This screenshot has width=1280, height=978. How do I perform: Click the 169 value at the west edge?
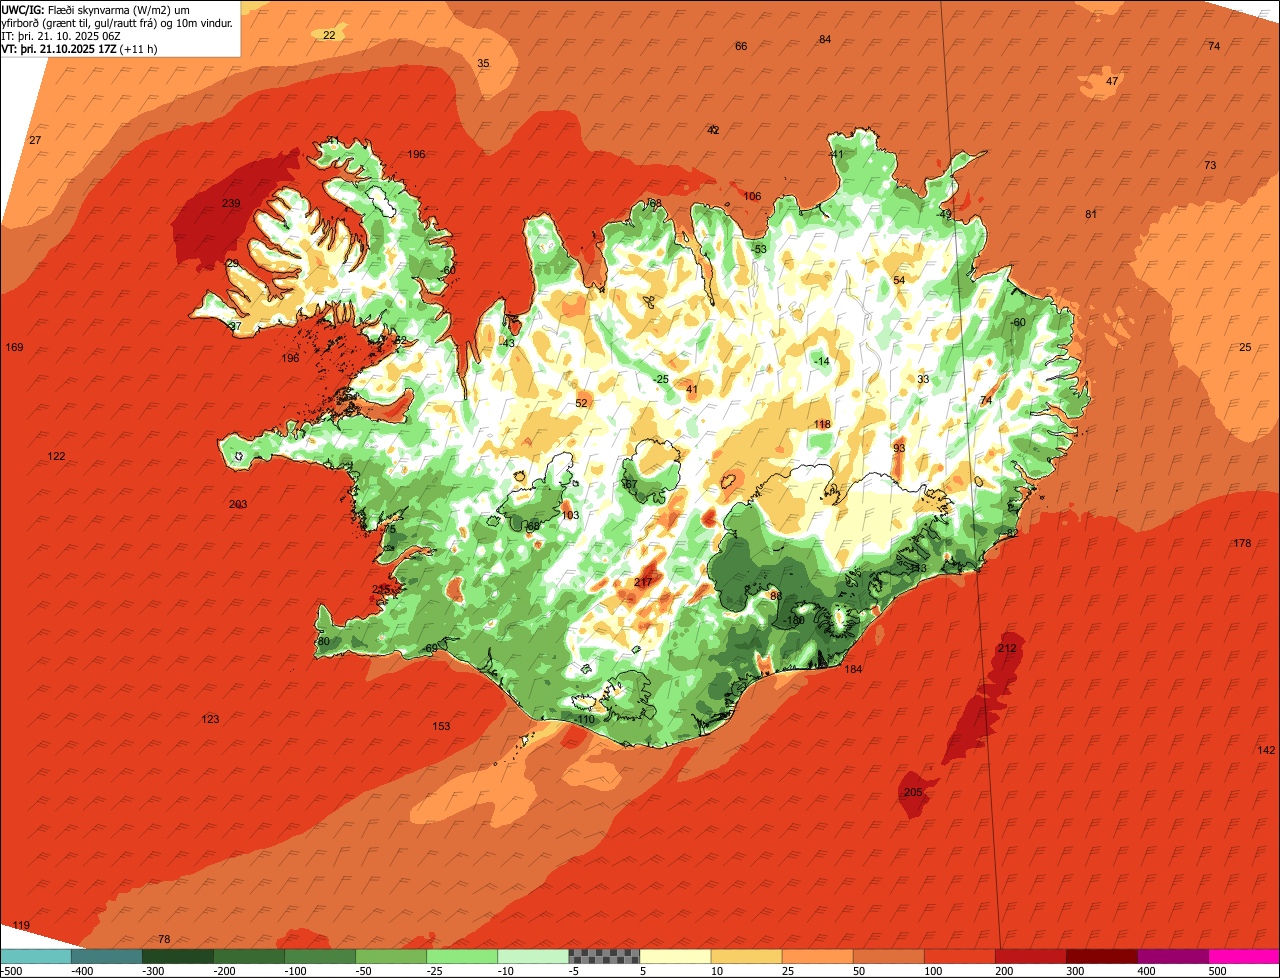[x=14, y=347]
